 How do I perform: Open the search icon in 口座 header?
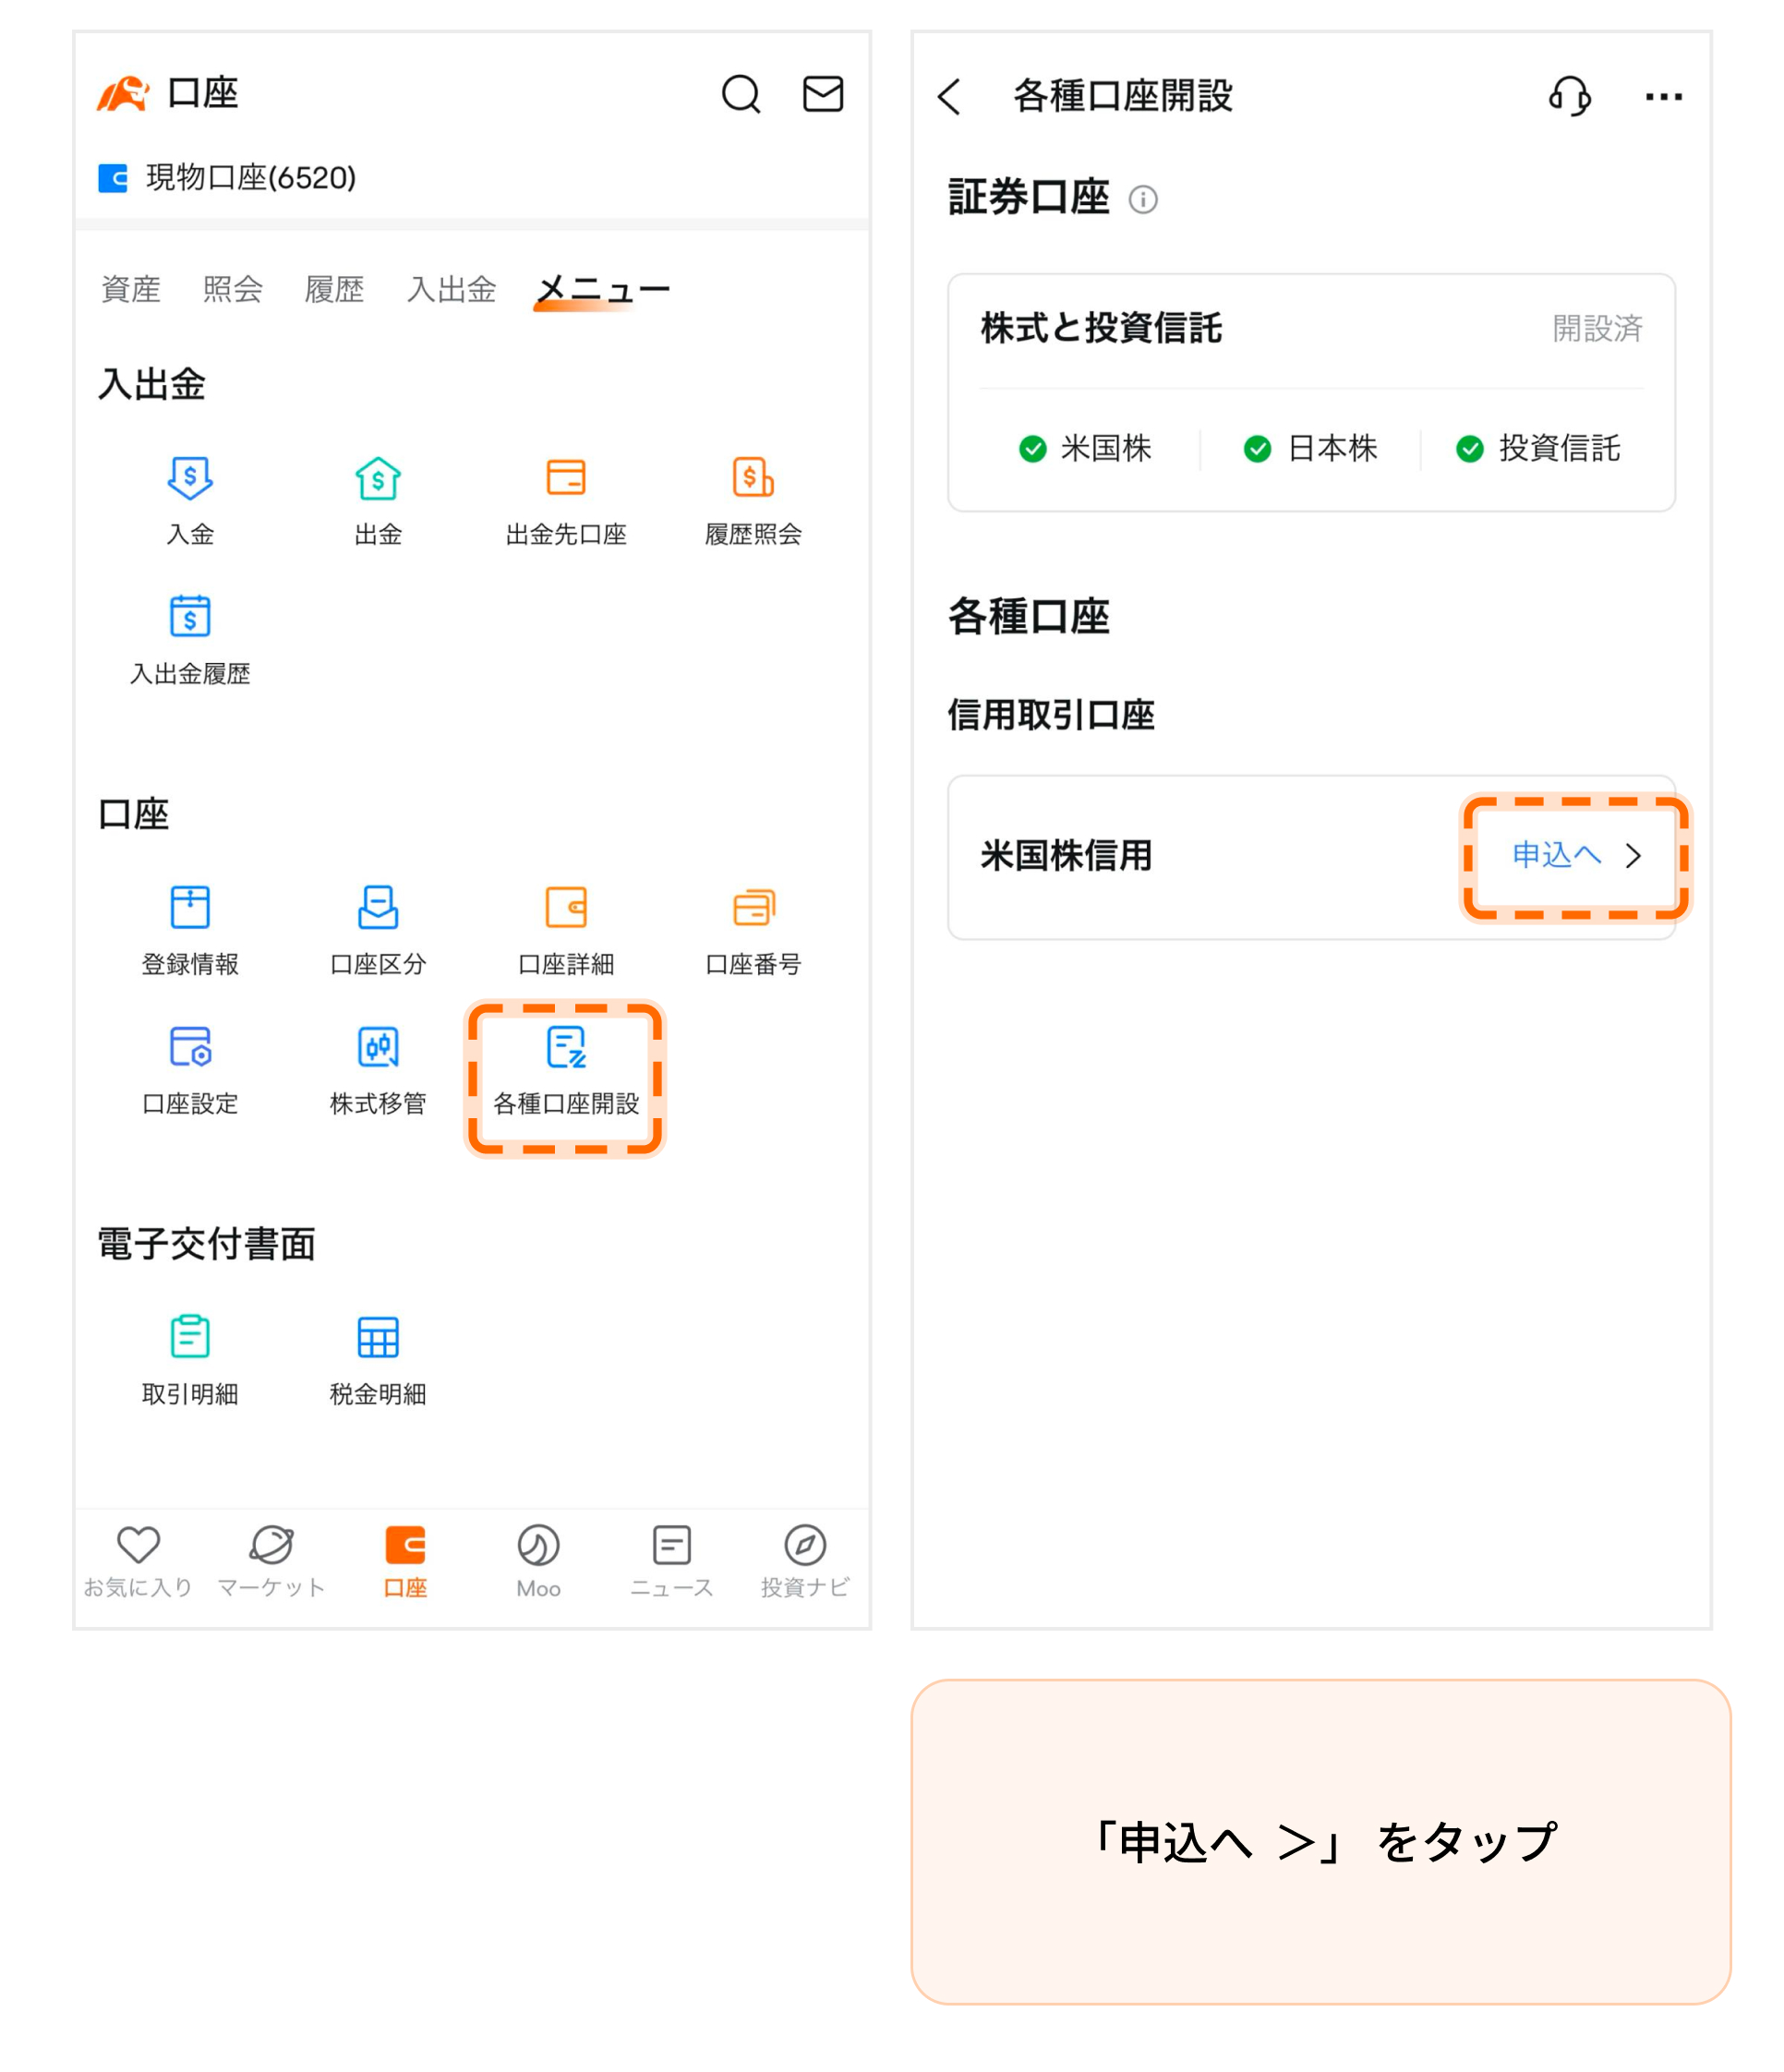click(740, 95)
